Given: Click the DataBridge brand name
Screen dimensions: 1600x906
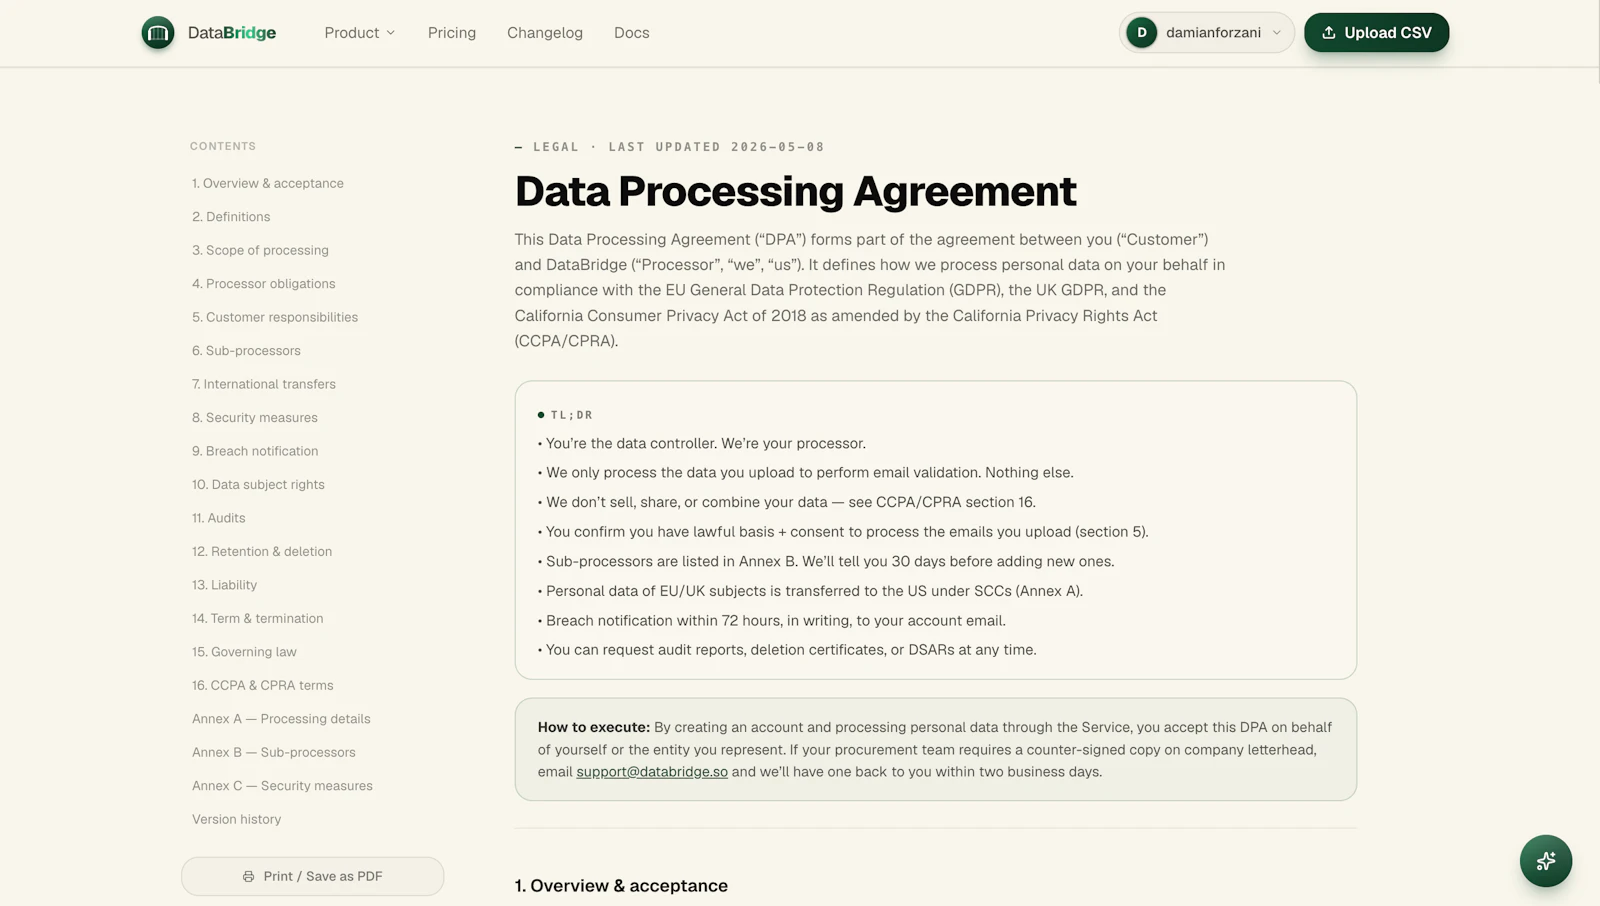Looking at the screenshot, I should [232, 33].
